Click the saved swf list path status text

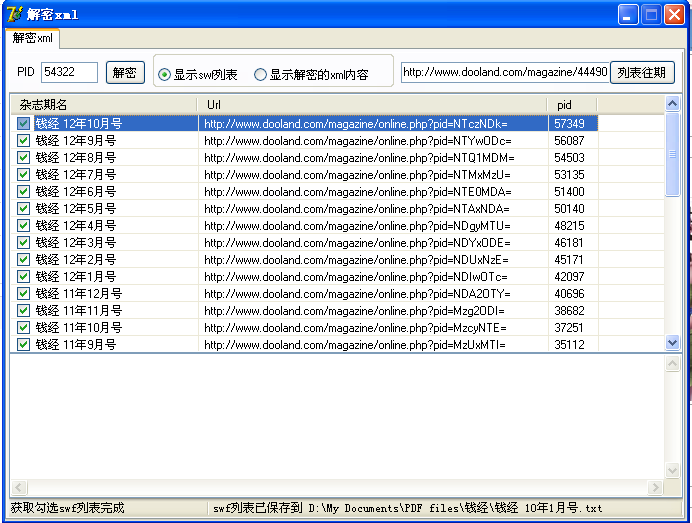407,508
